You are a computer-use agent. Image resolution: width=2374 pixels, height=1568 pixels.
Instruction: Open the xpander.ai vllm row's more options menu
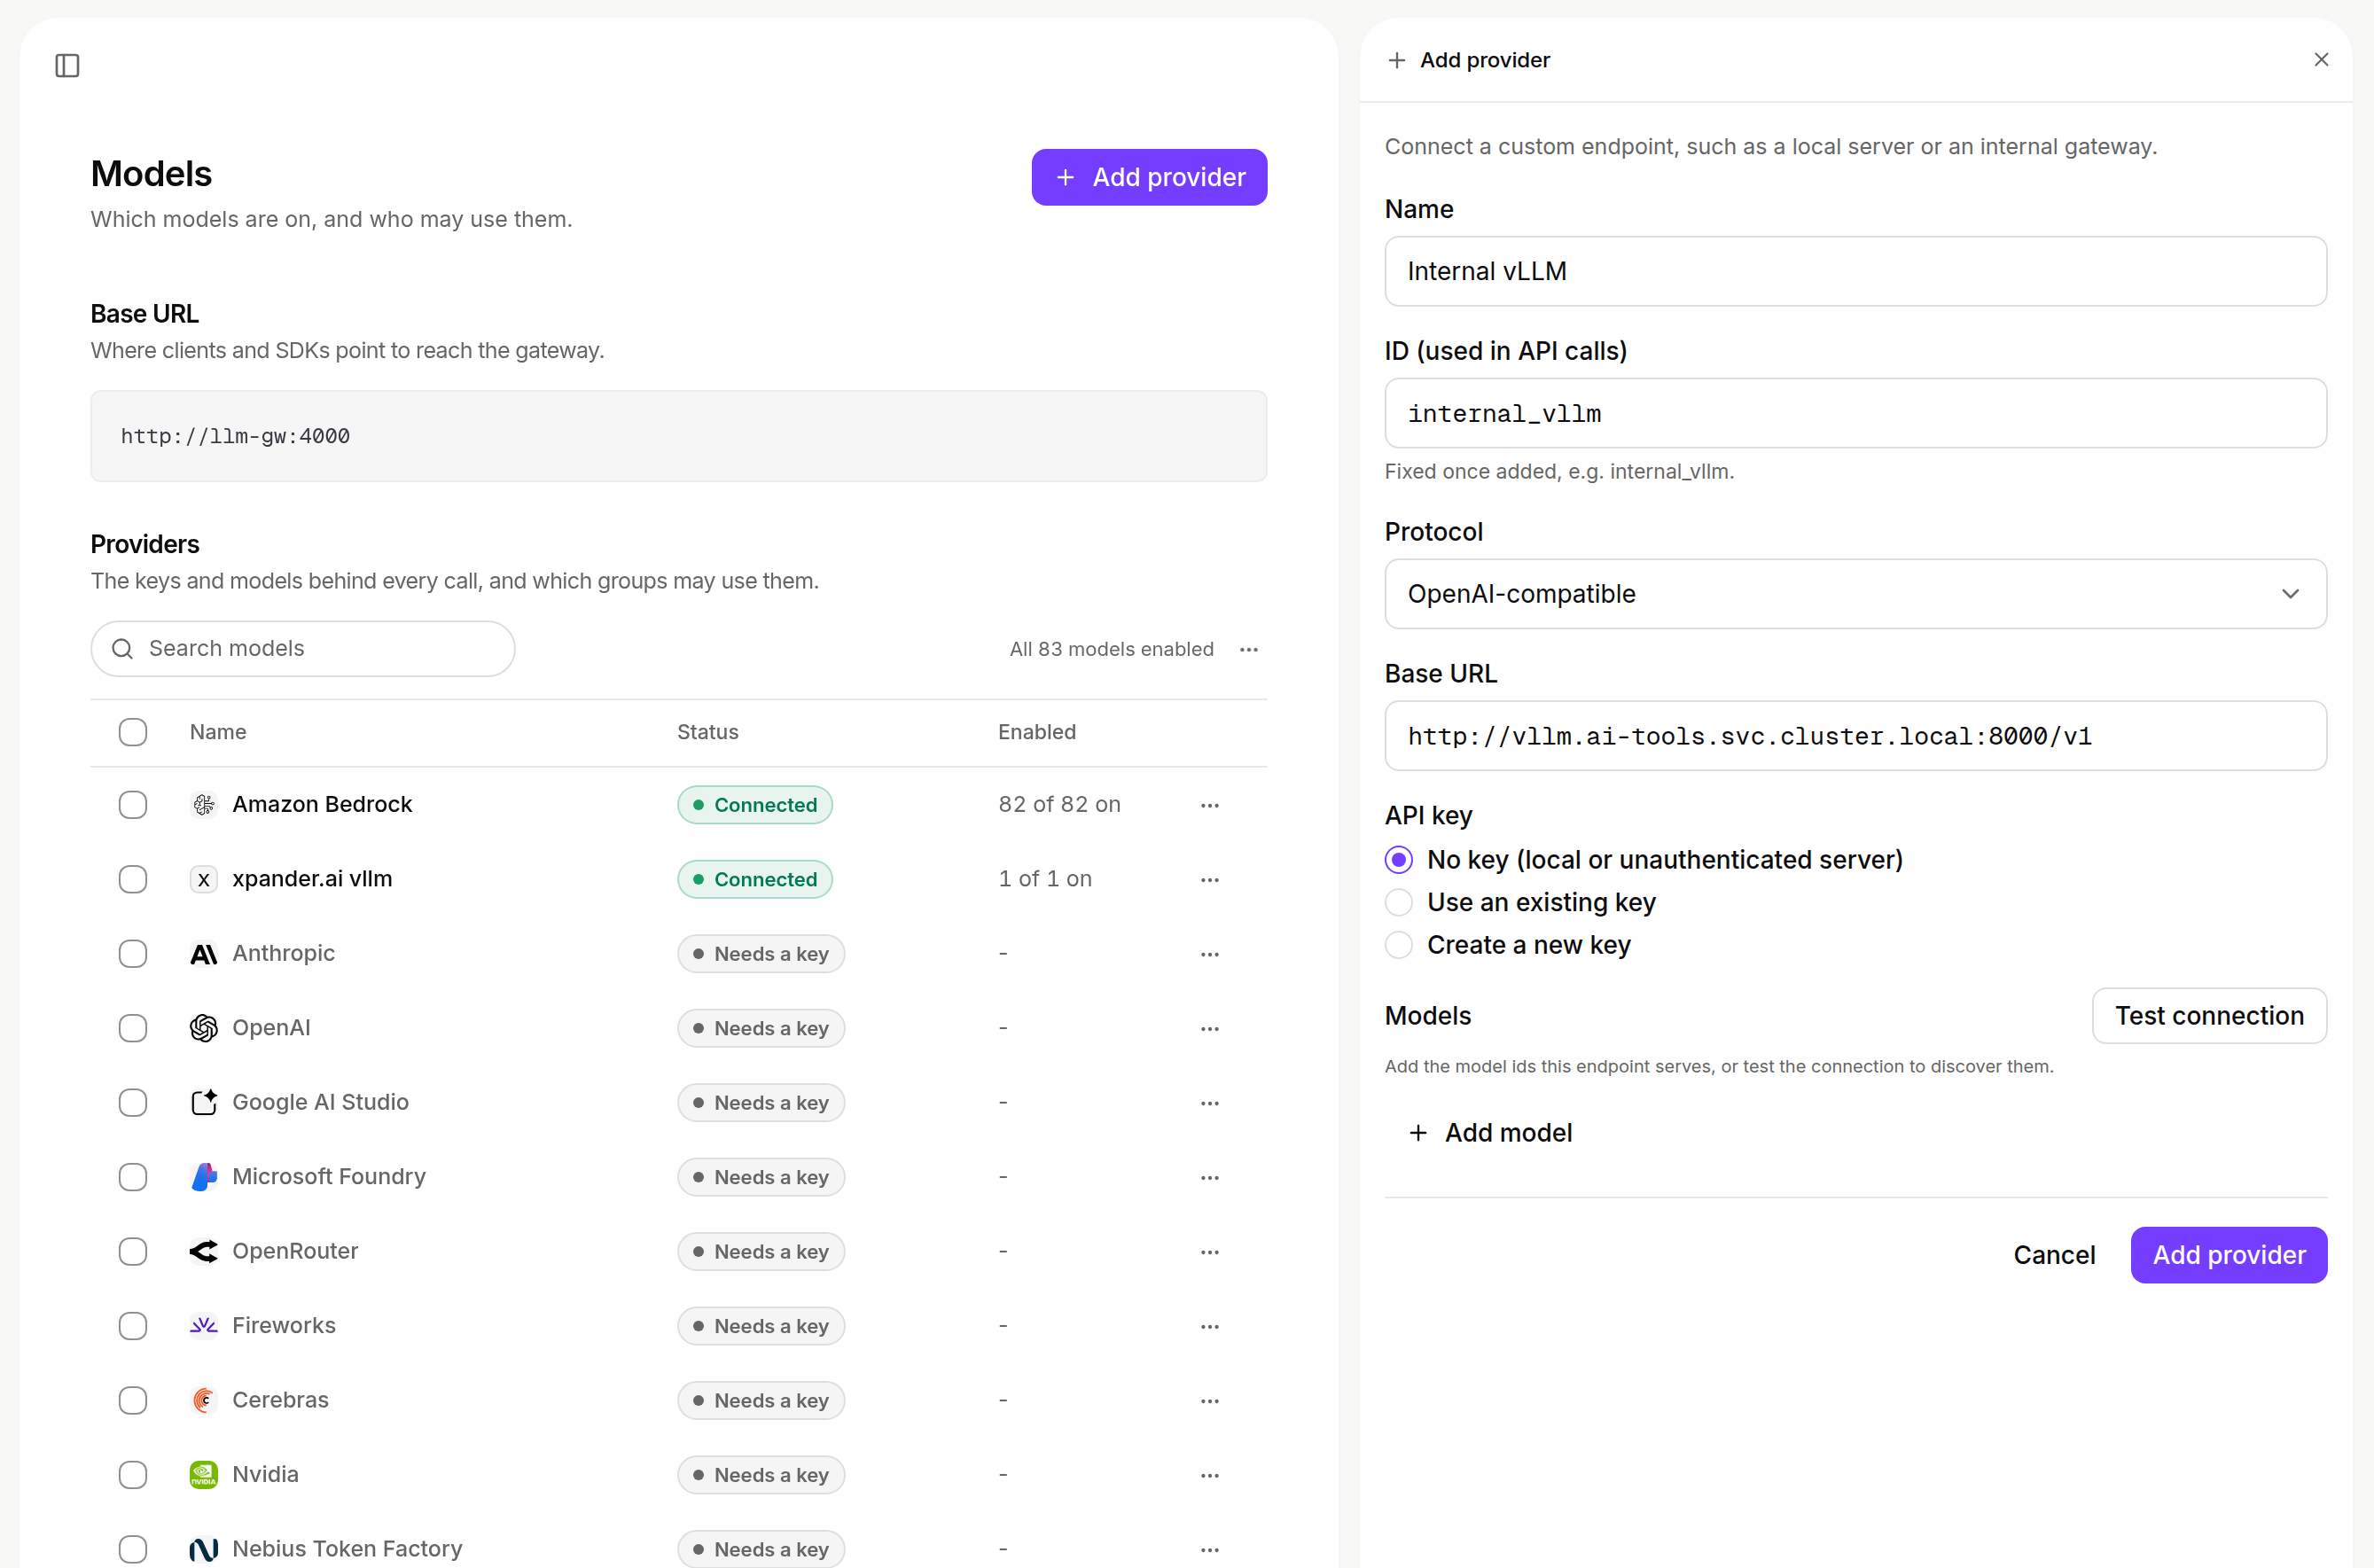pyautogui.click(x=1210, y=880)
